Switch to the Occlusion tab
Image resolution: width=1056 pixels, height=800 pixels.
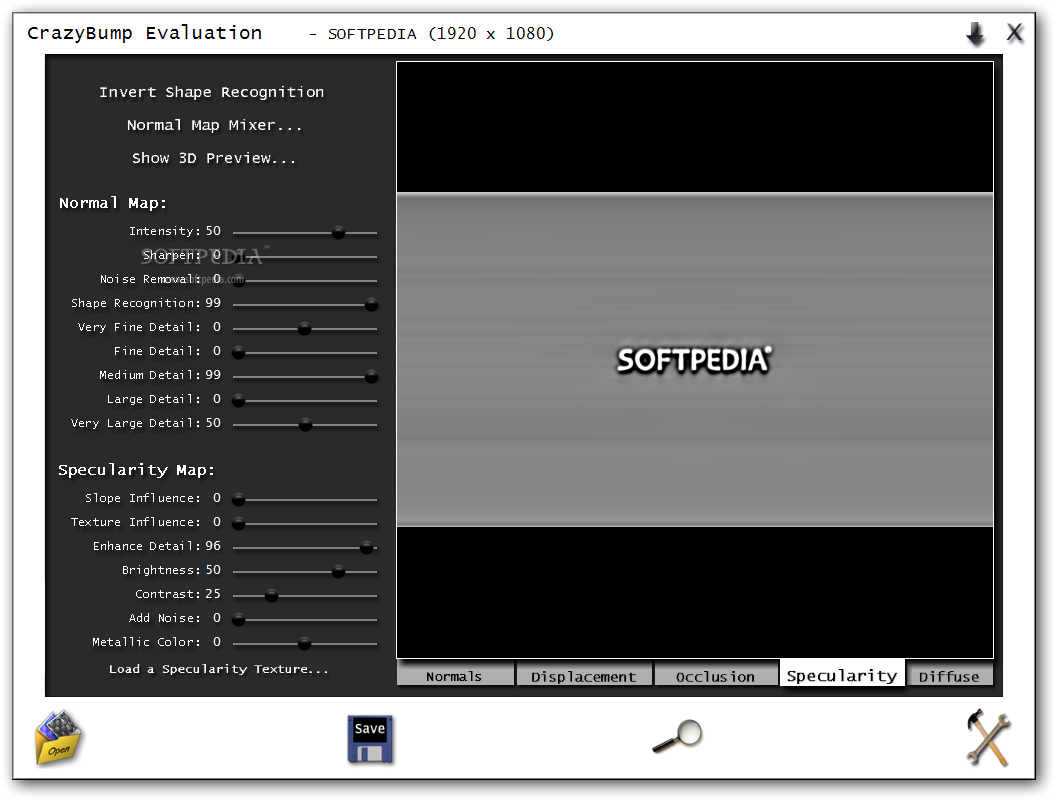point(715,675)
